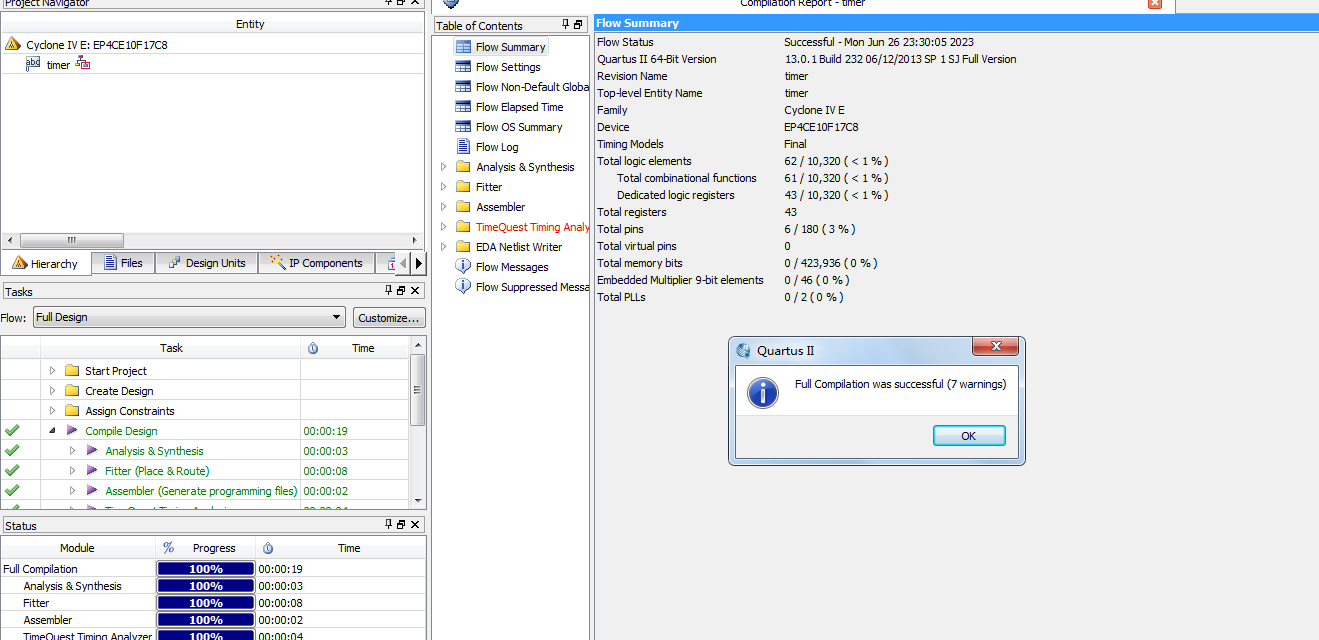
Task: Click the Compile Design play icon
Action: pos(72,431)
